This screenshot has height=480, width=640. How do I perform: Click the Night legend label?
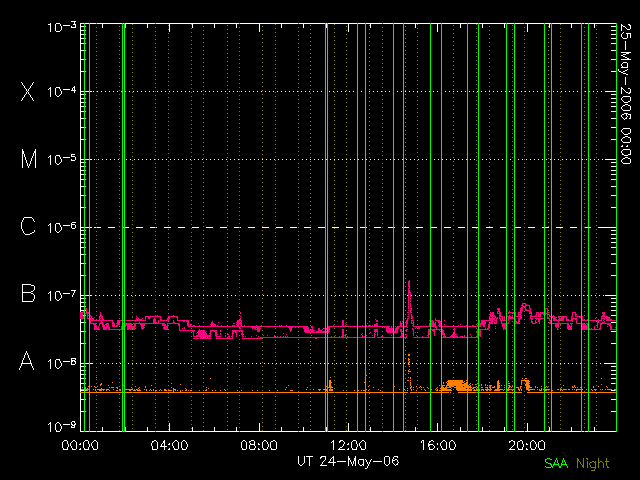click(593, 464)
